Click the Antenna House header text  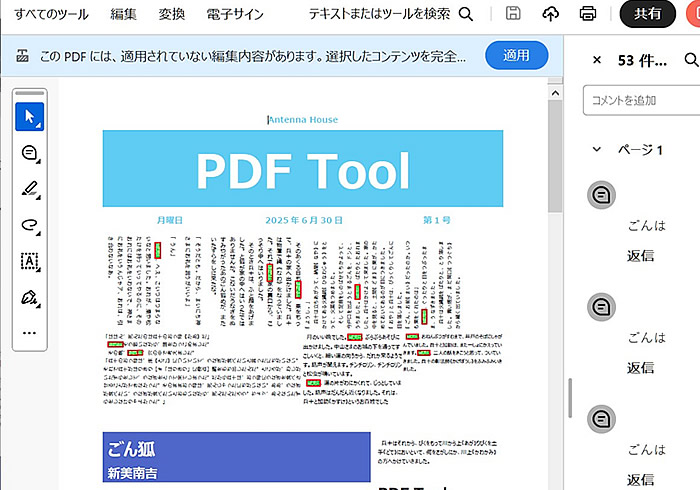303,120
